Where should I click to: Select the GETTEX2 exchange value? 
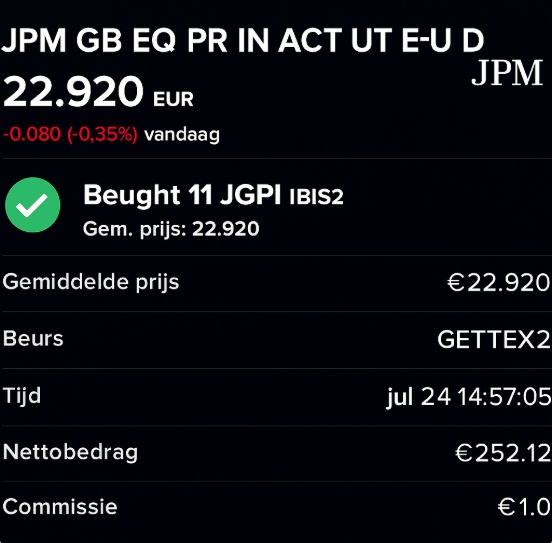[x=493, y=340]
